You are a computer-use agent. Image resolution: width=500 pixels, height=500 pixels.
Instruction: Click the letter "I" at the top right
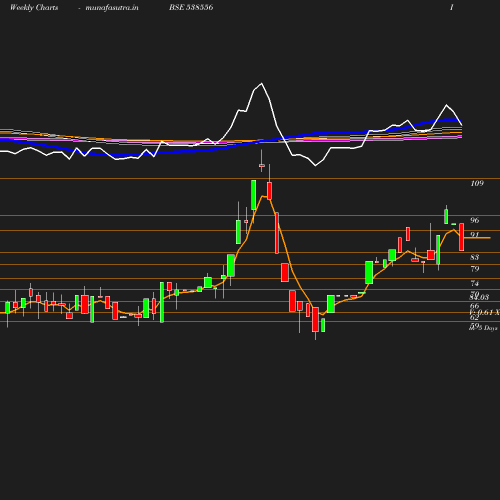click(452, 7)
